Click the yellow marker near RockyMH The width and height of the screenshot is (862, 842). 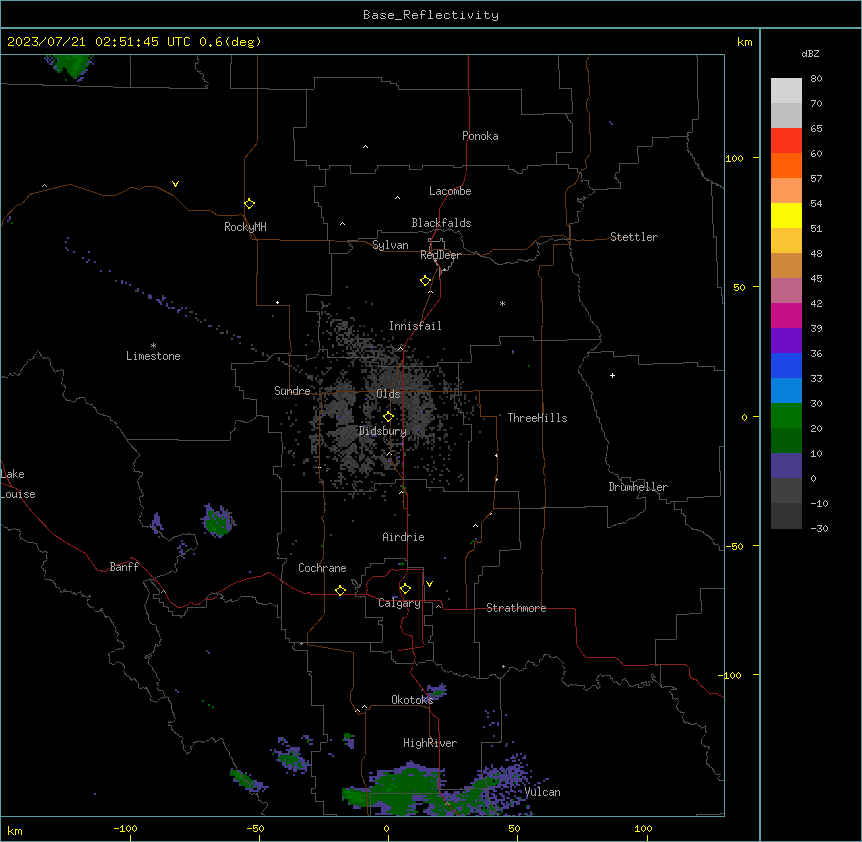(250, 204)
